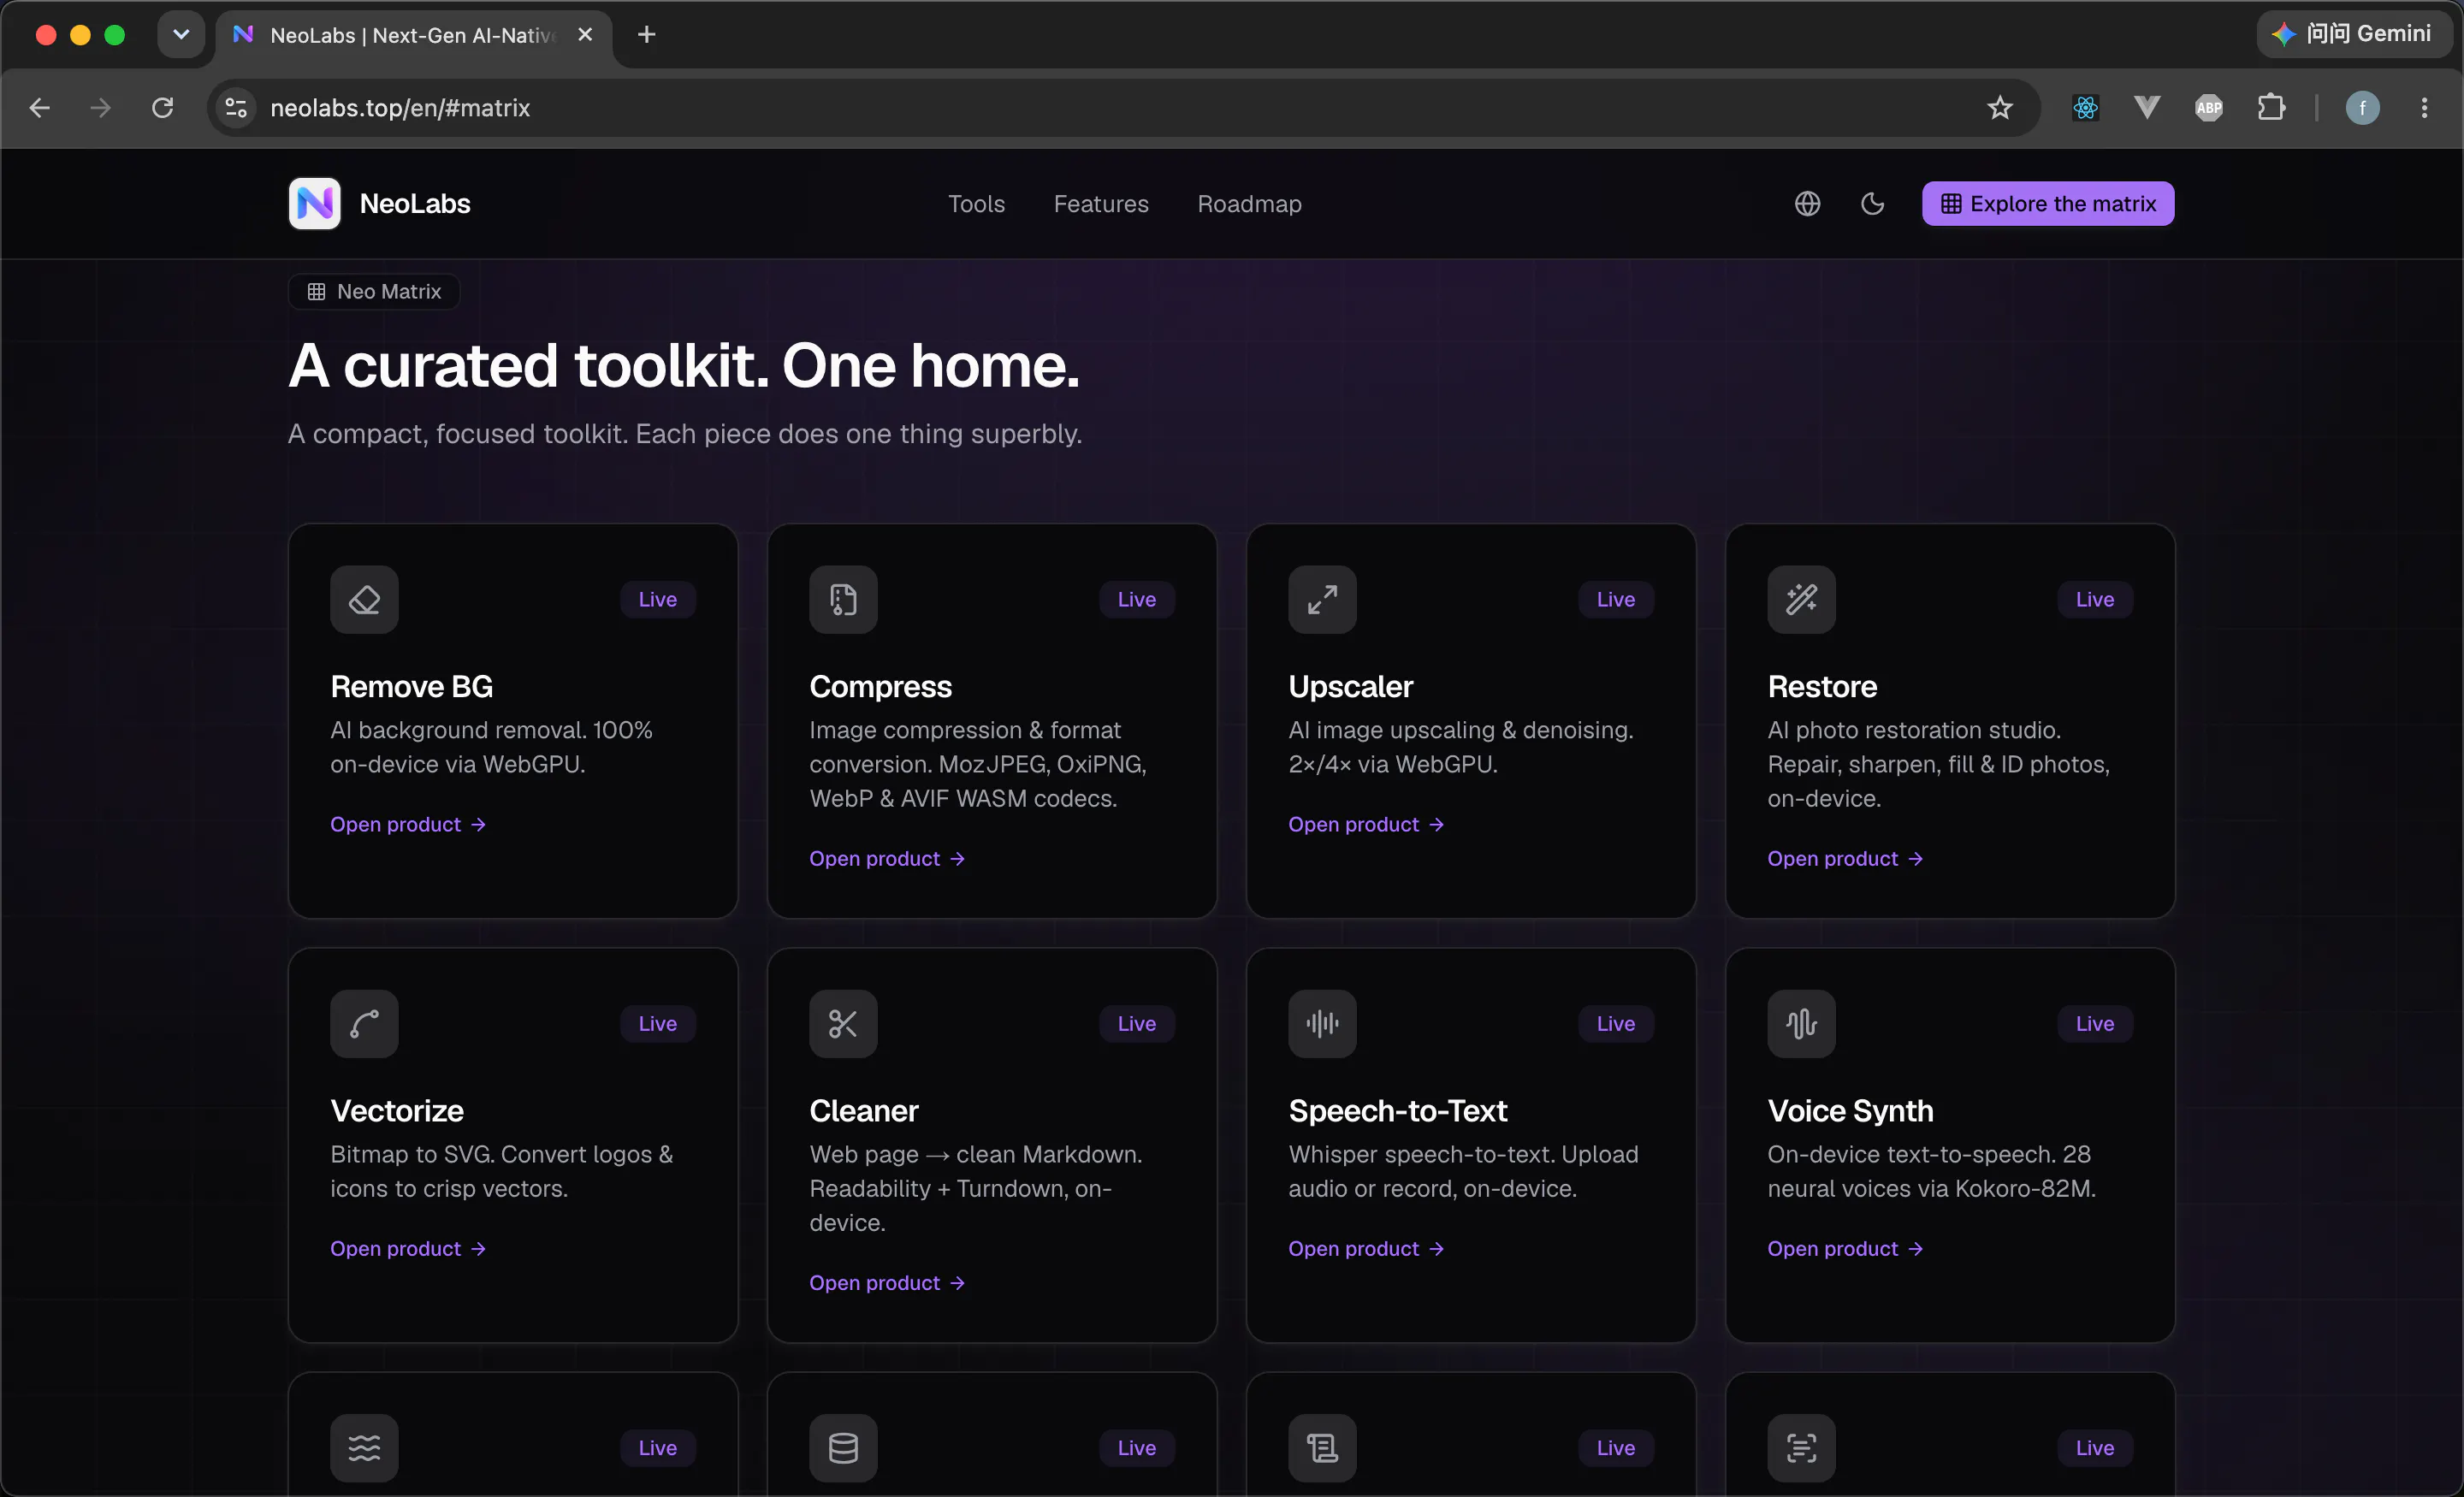Image resolution: width=2464 pixels, height=1497 pixels.
Task: Open the language globe selector
Action: click(x=1807, y=204)
